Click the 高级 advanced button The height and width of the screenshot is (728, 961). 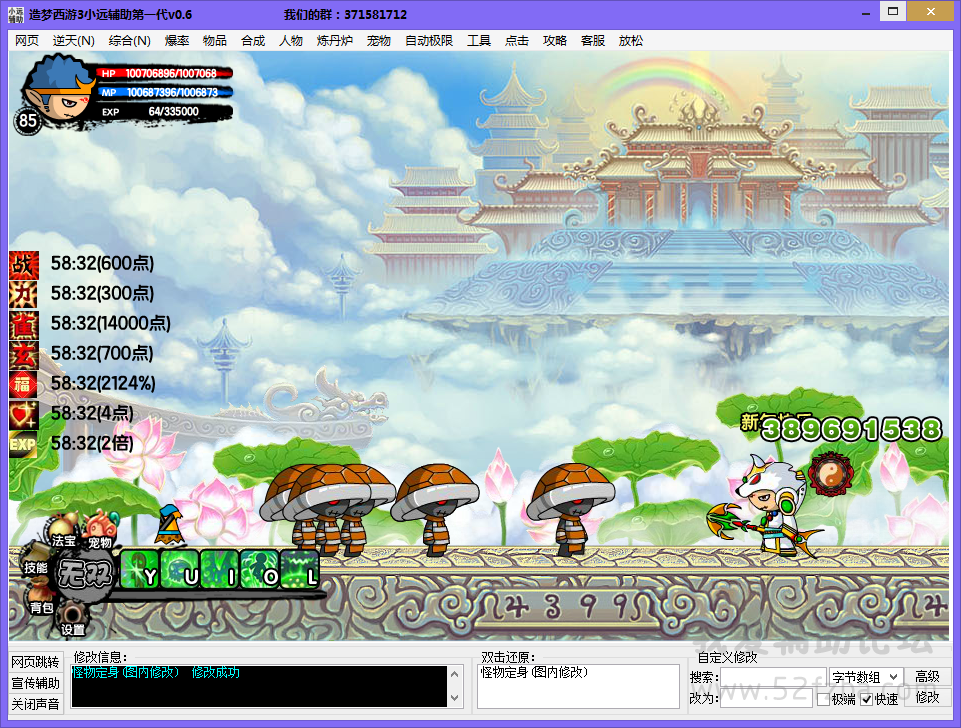[927, 677]
